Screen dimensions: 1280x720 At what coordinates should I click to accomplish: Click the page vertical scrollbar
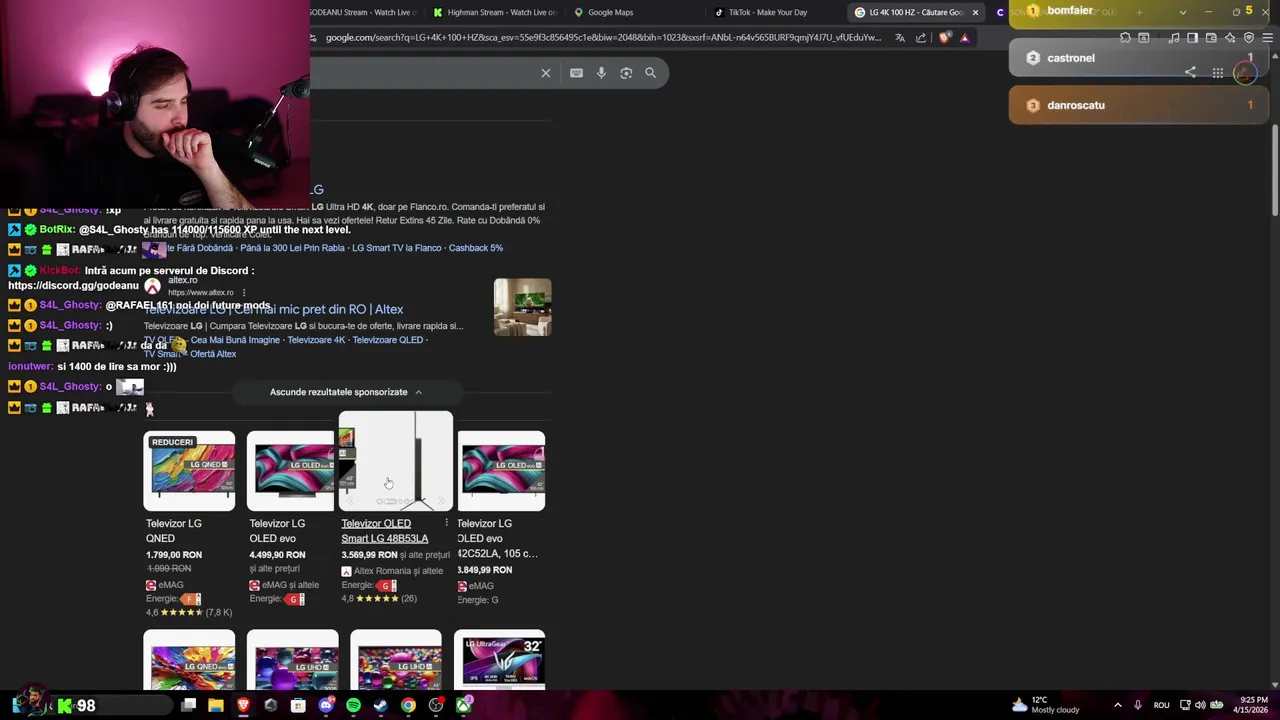pos(1275,170)
